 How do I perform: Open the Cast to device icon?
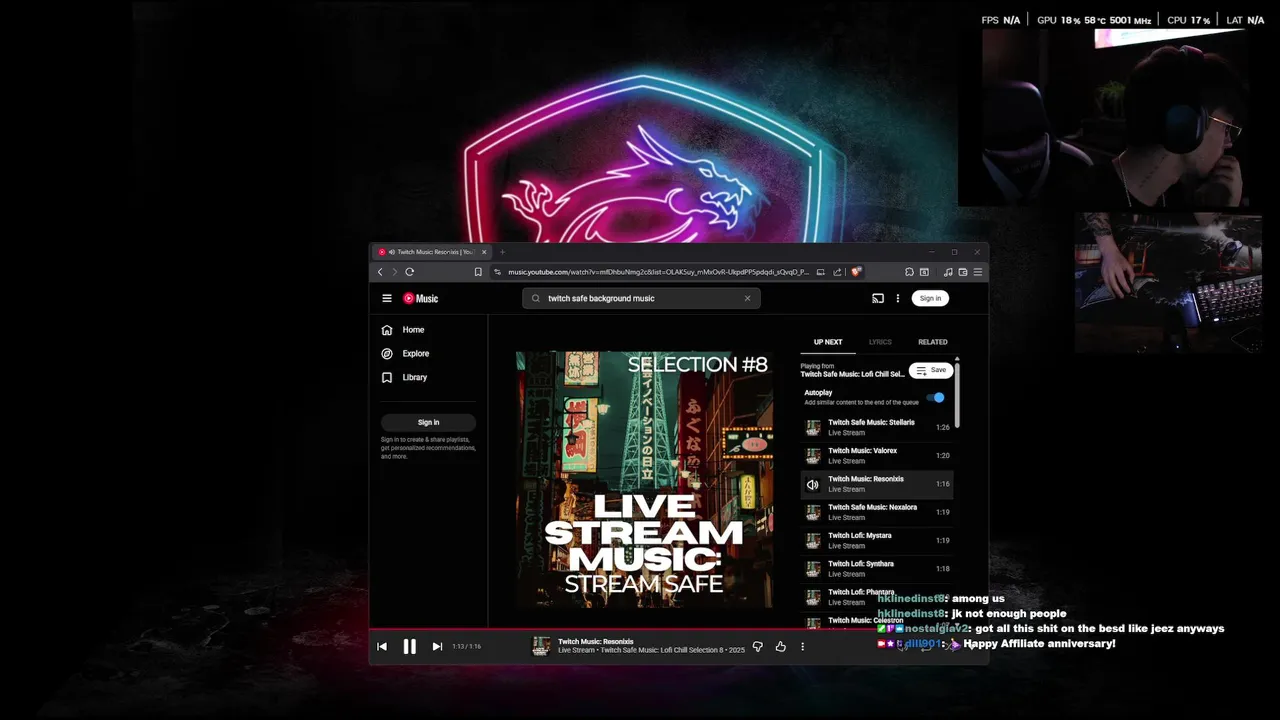pos(878,298)
